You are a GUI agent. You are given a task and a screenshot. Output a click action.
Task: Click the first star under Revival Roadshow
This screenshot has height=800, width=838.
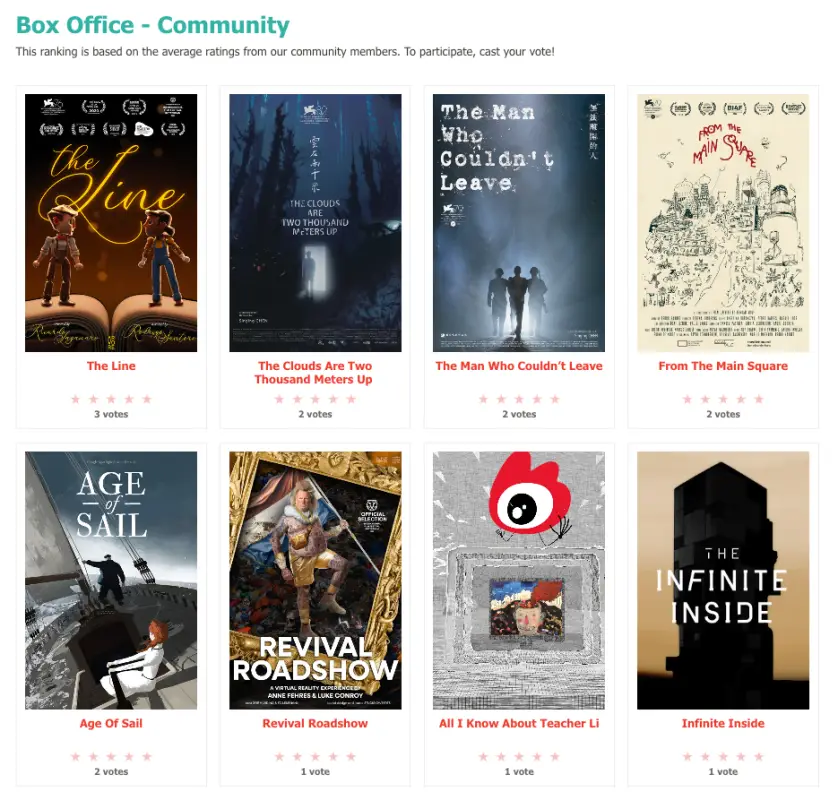(280, 757)
